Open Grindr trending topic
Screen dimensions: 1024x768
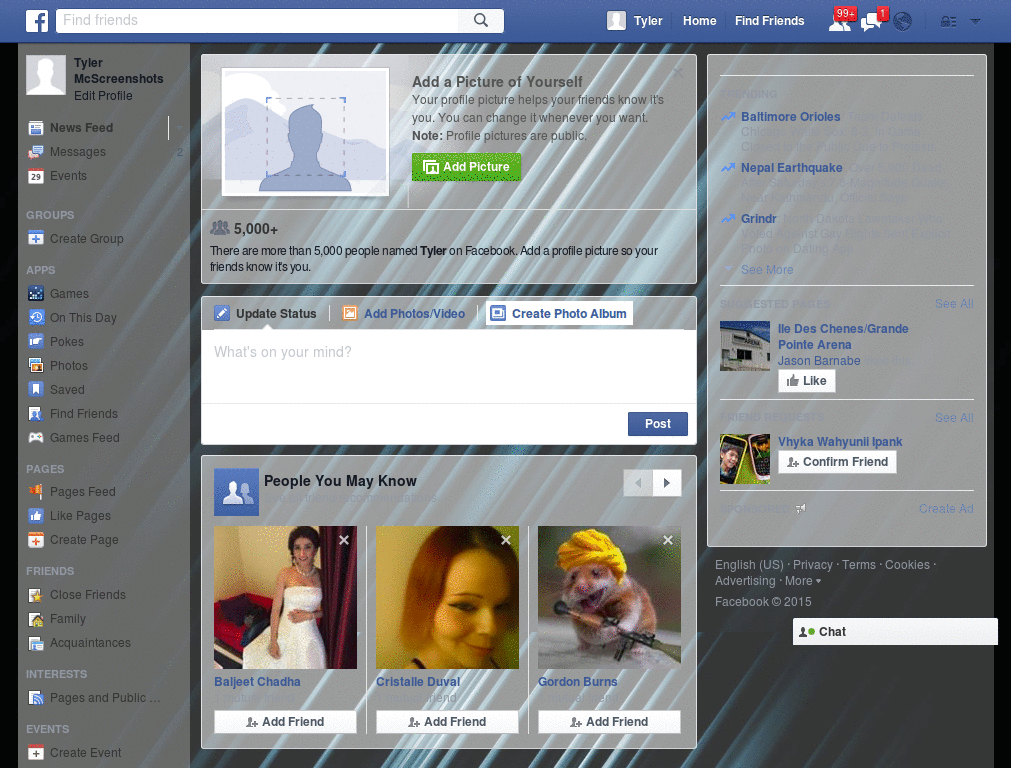pos(759,218)
